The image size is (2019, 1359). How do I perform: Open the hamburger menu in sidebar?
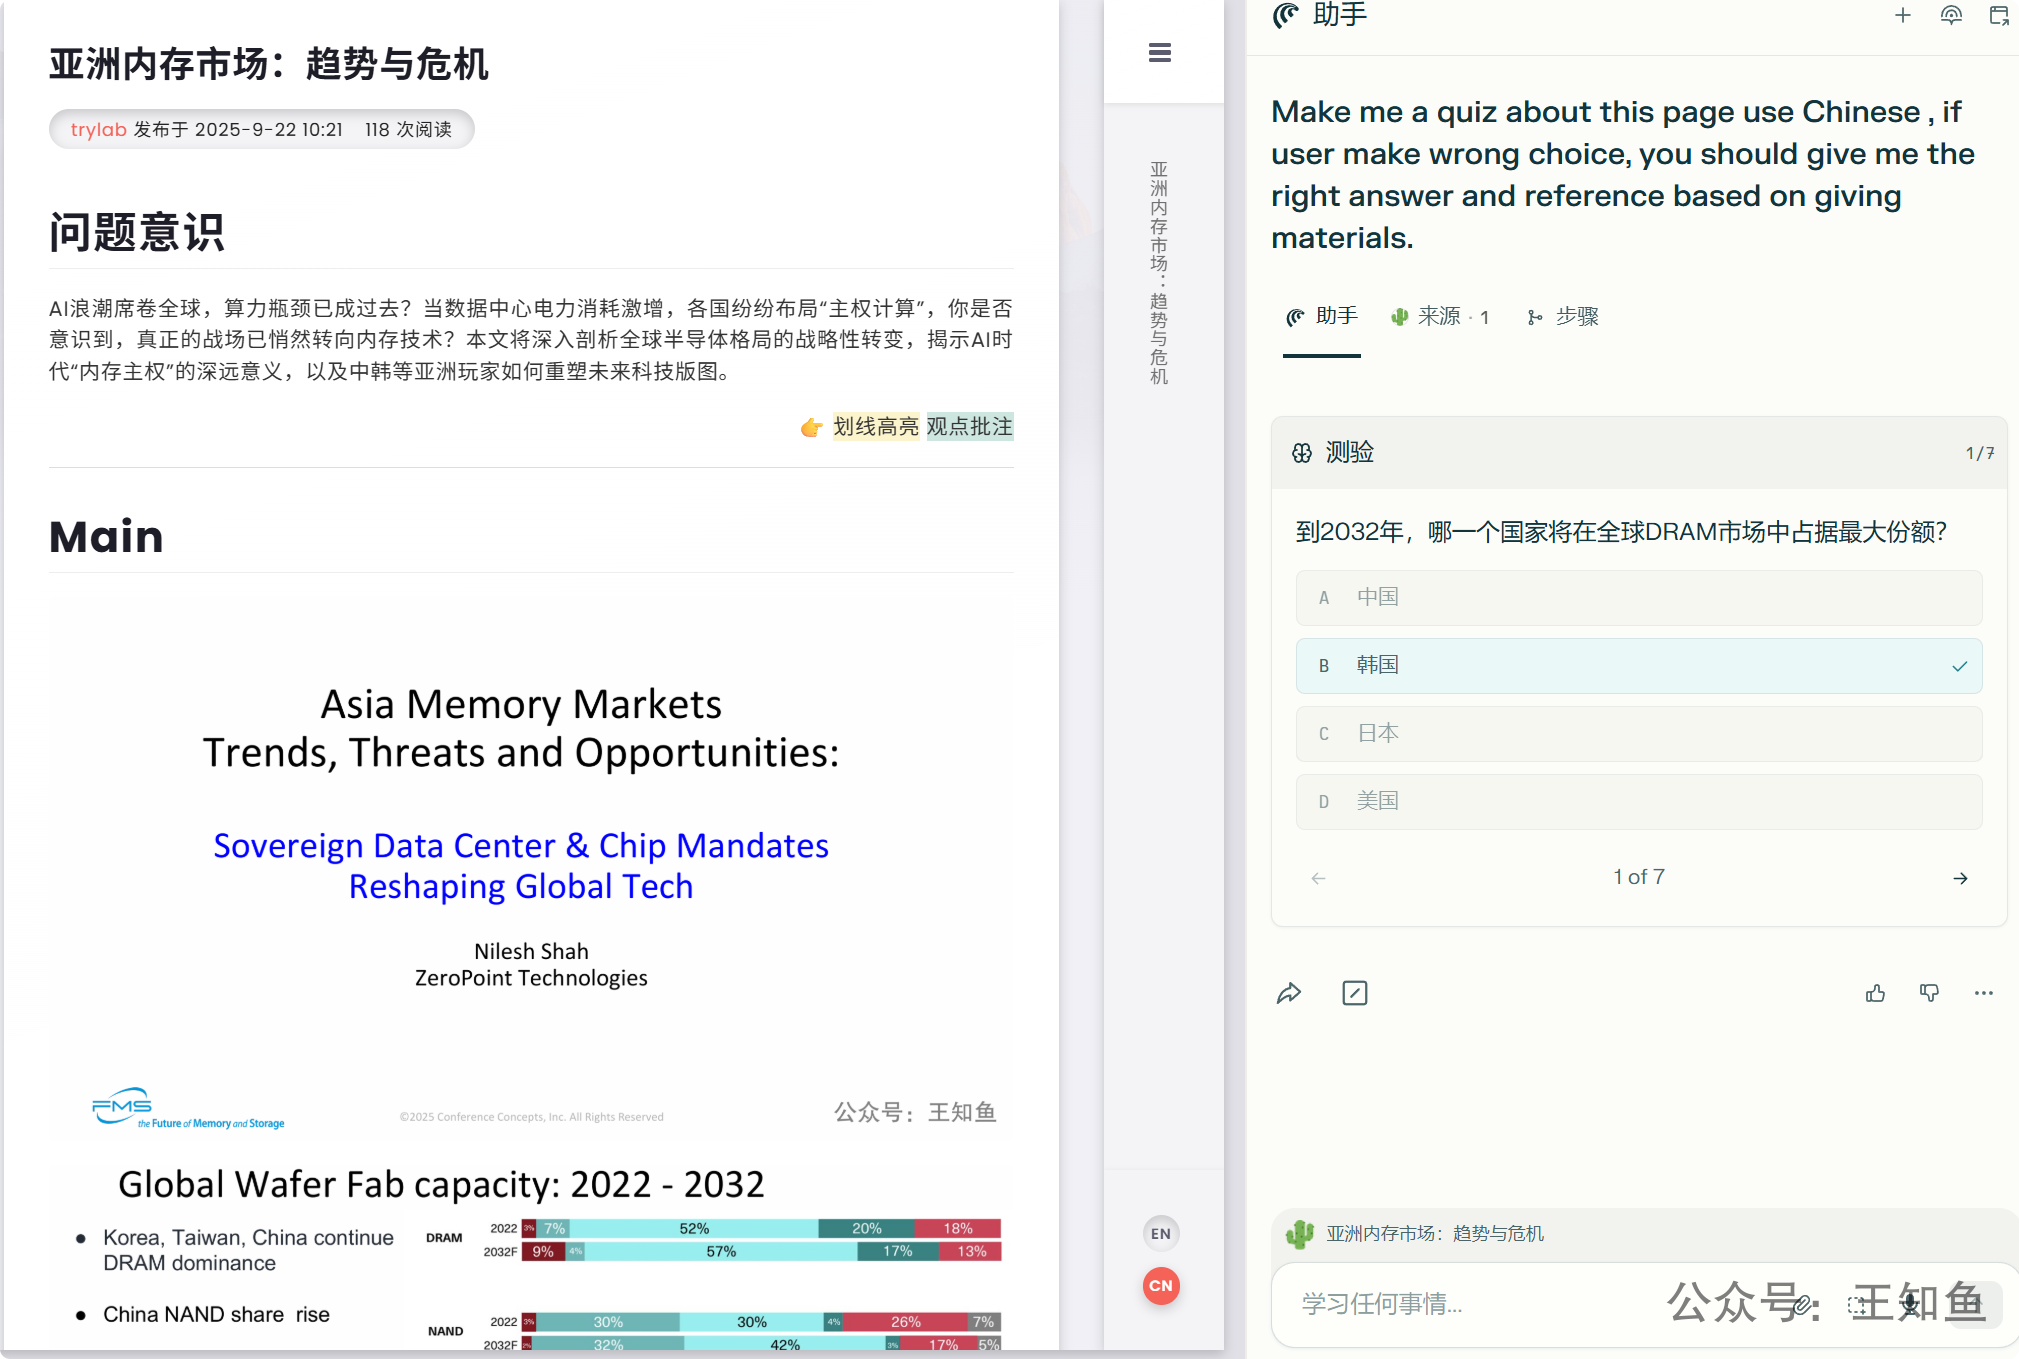click(x=1159, y=53)
